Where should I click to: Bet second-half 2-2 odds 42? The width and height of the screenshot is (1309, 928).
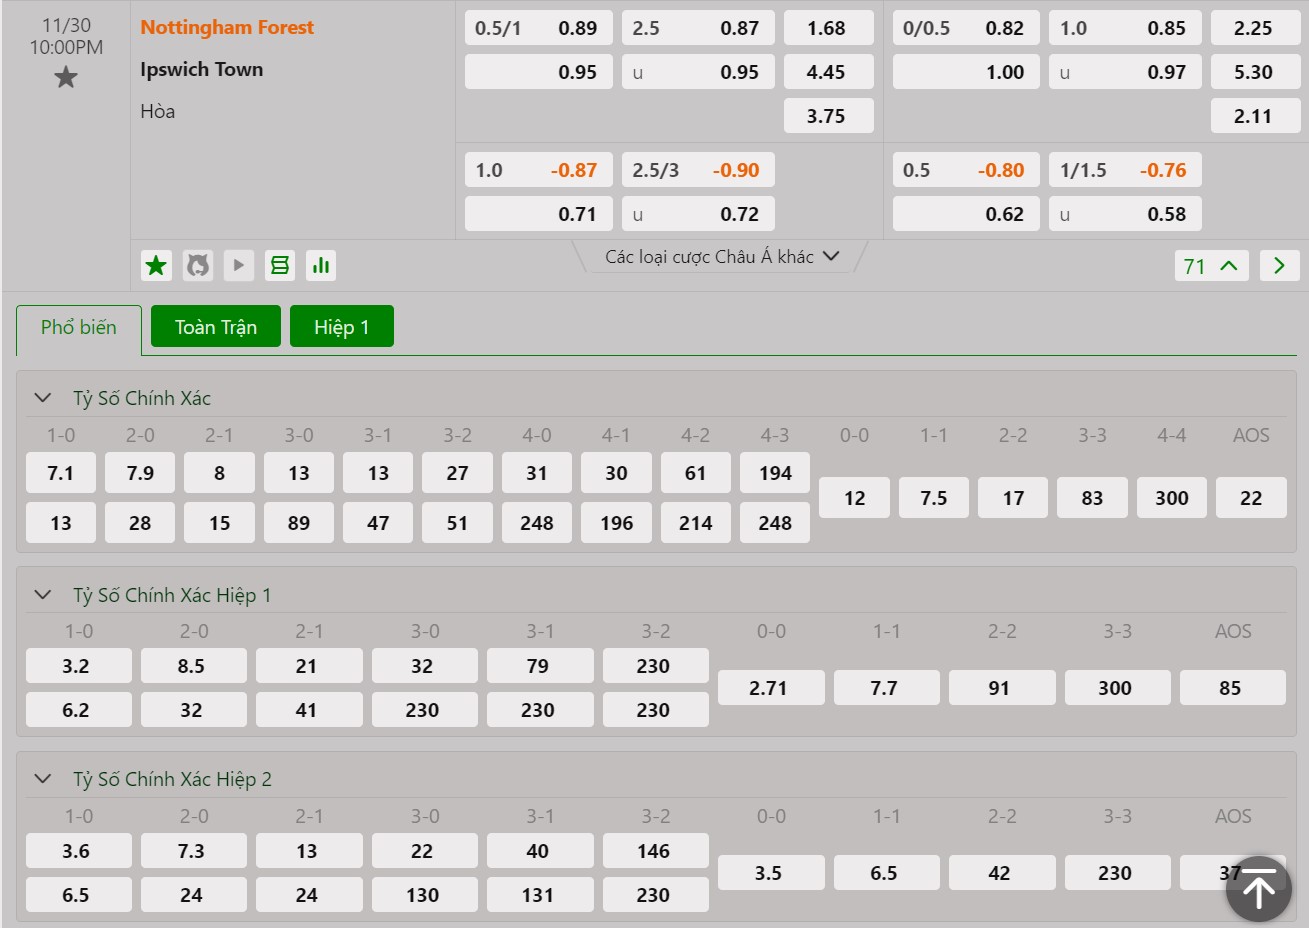1002,873
